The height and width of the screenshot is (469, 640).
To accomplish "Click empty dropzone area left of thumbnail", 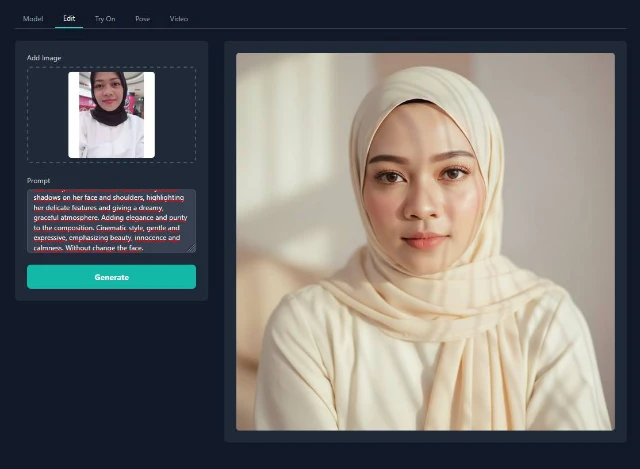I will pyautogui.click(x=47, y=115).
